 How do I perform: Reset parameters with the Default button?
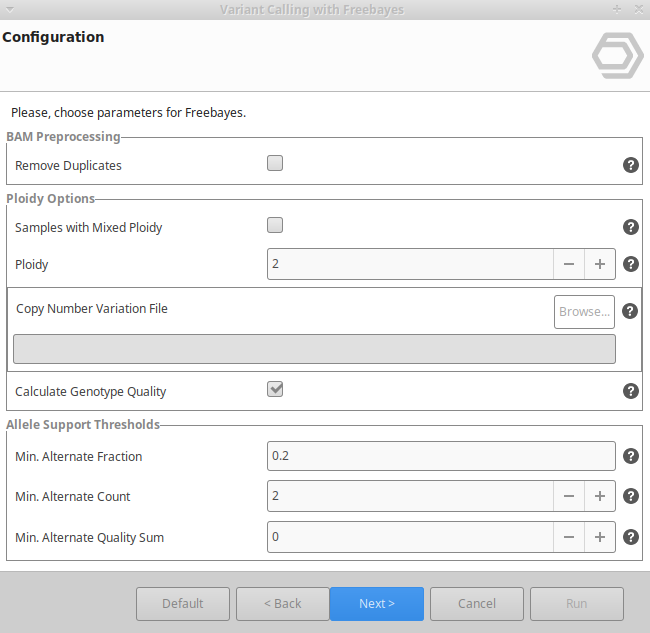click(x=183, y=604)
